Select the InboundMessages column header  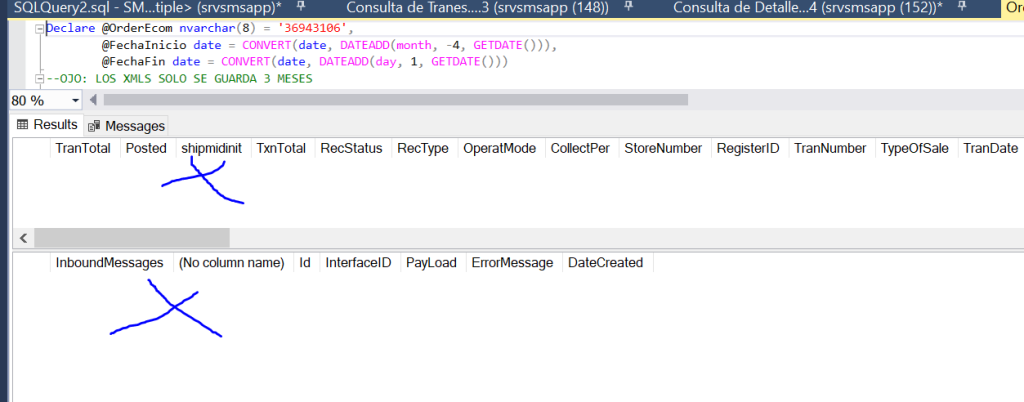click(110, 262)
